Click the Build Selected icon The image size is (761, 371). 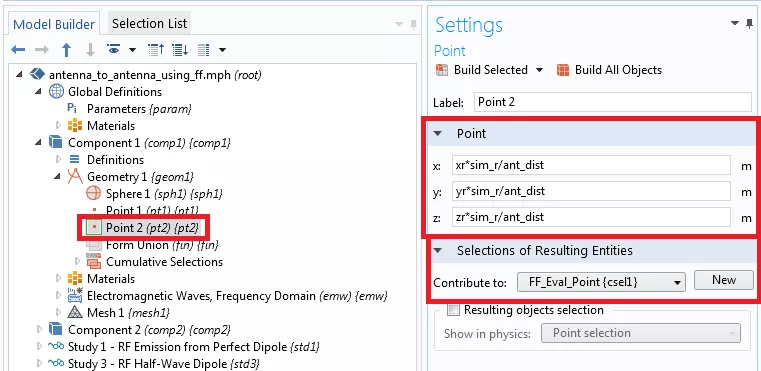click(x=442, y=70)
